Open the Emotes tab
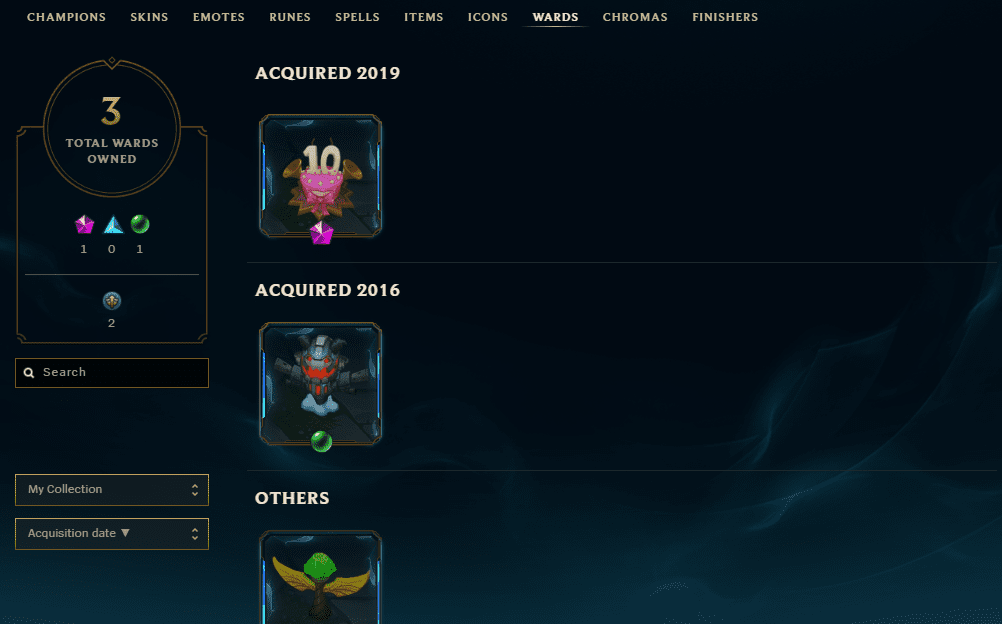 point(219,17)
